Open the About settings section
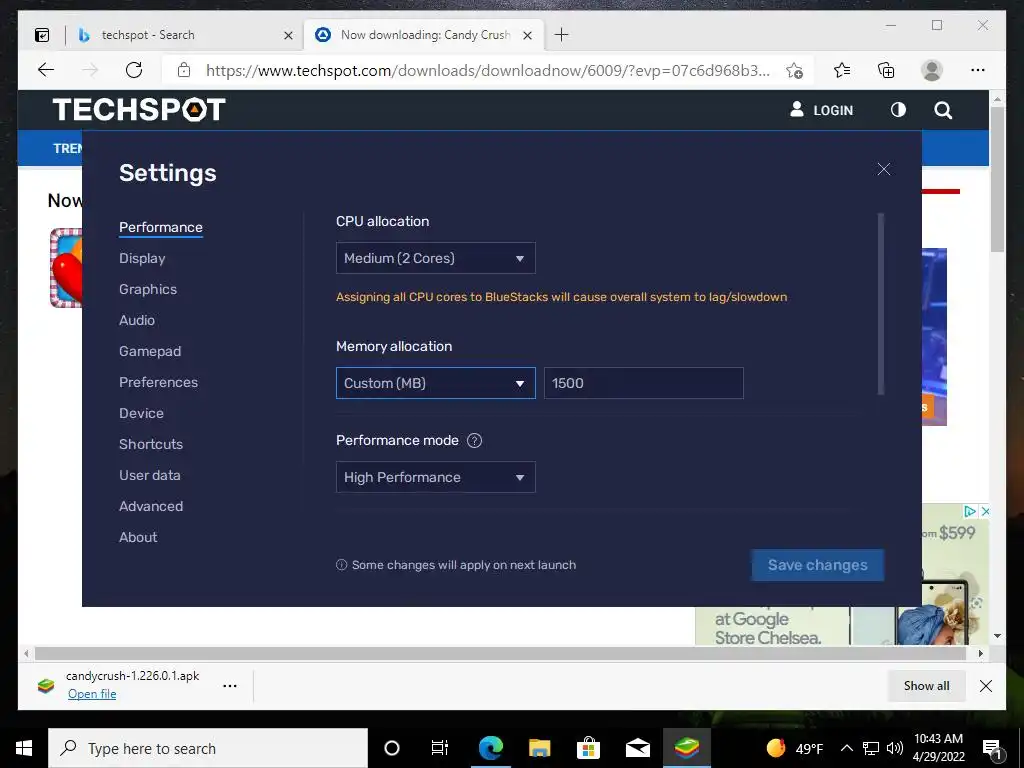This screenshot has width=1024, height=768. point(138,537)
